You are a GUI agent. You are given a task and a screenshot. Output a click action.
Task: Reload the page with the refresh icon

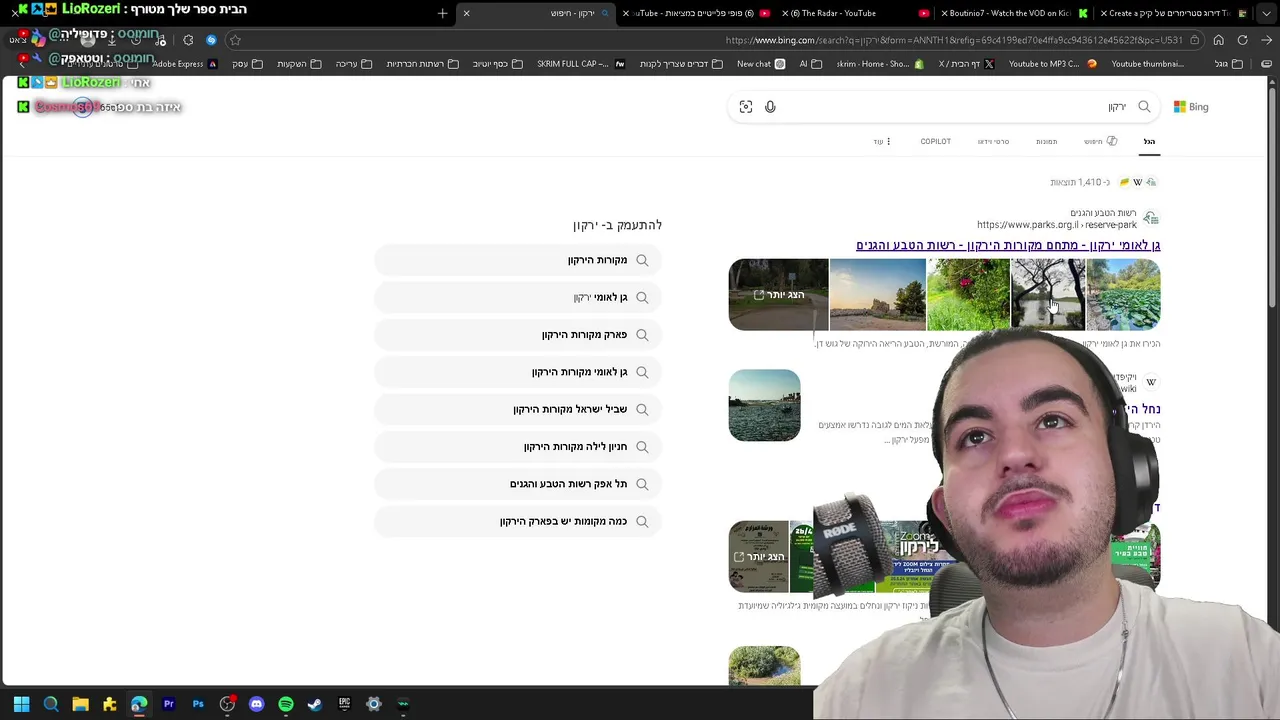[1242, 40]
